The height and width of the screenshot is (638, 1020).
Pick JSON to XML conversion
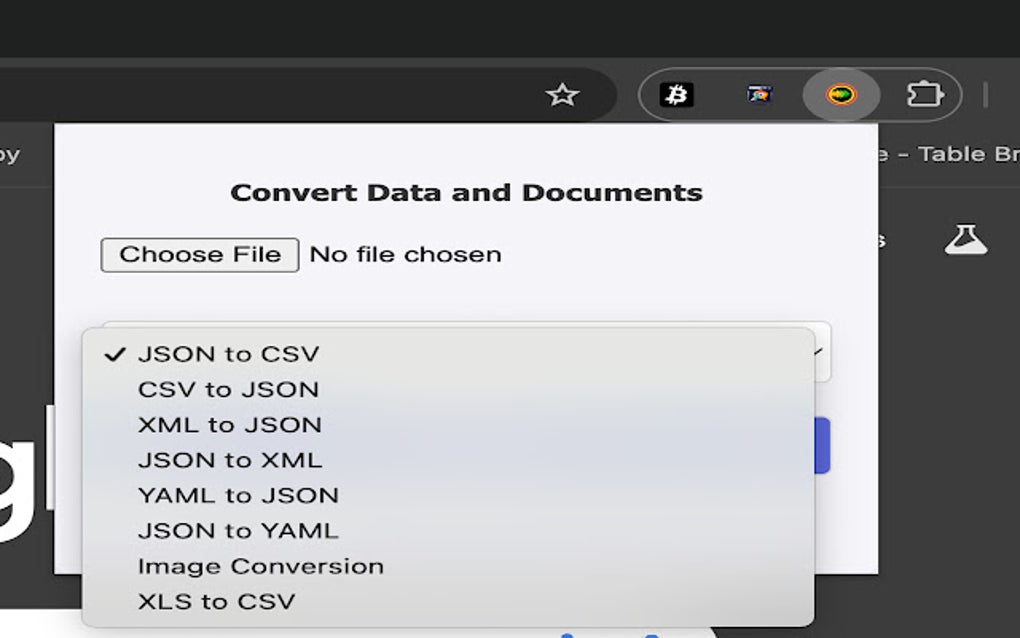point(230,459)
